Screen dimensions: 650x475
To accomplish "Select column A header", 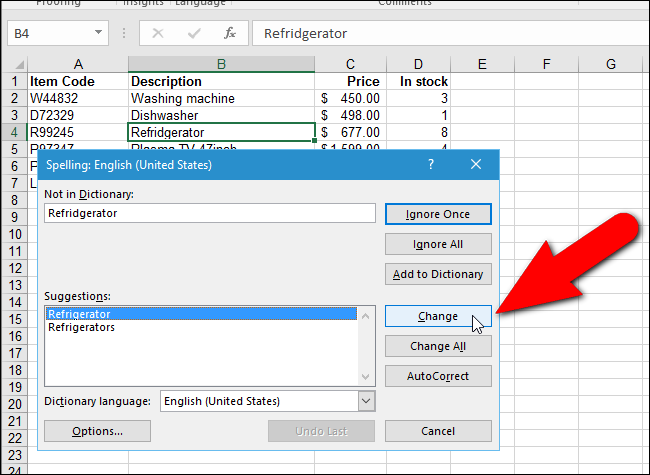I will [x=78, y=64].
